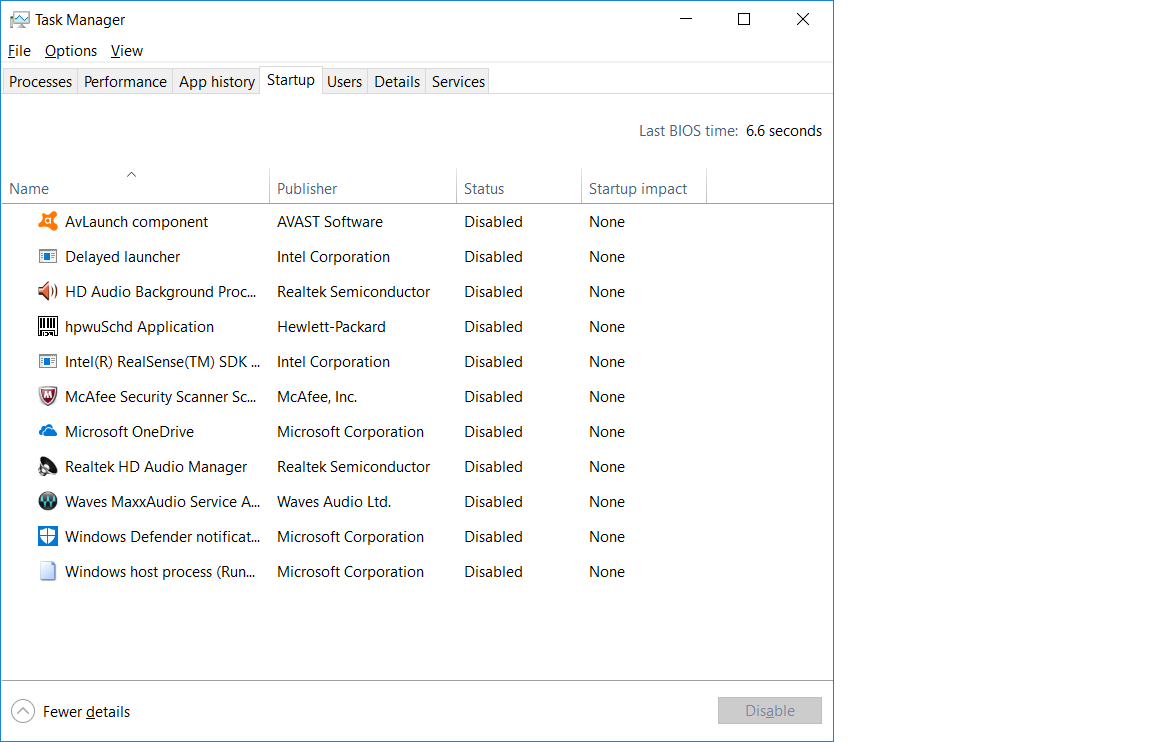Click the Task Manager title bar icon
The width and height of the screenshot is (1152, 742).
tap(20, 20)
